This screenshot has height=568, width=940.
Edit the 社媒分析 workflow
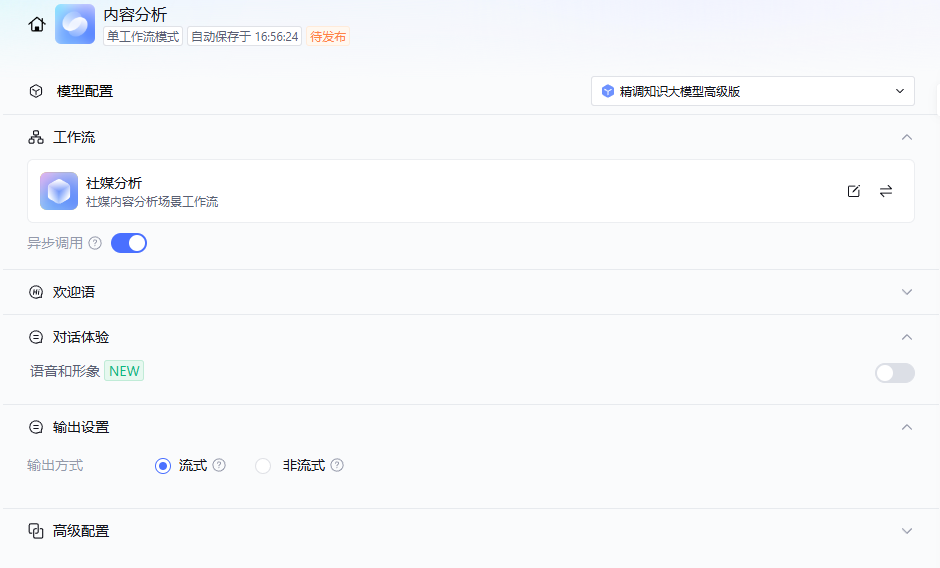tap(854, 191)
